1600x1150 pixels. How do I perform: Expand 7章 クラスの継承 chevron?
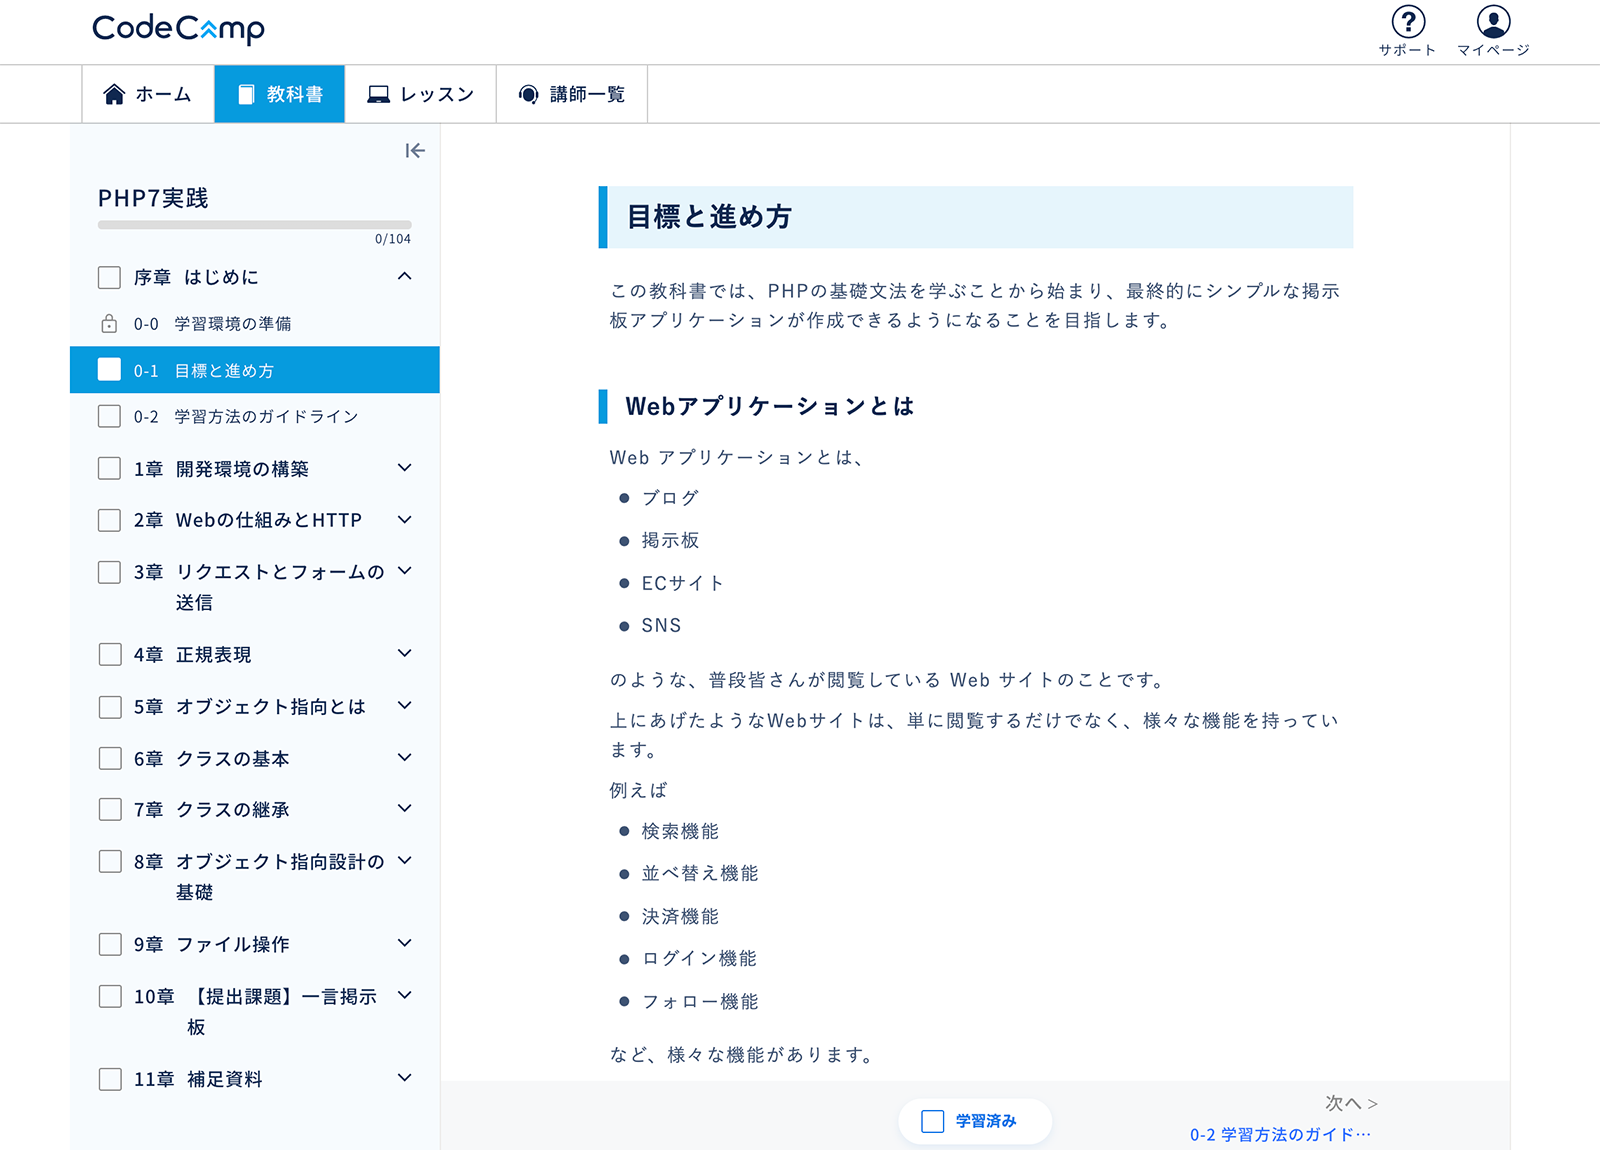[405, 808]
